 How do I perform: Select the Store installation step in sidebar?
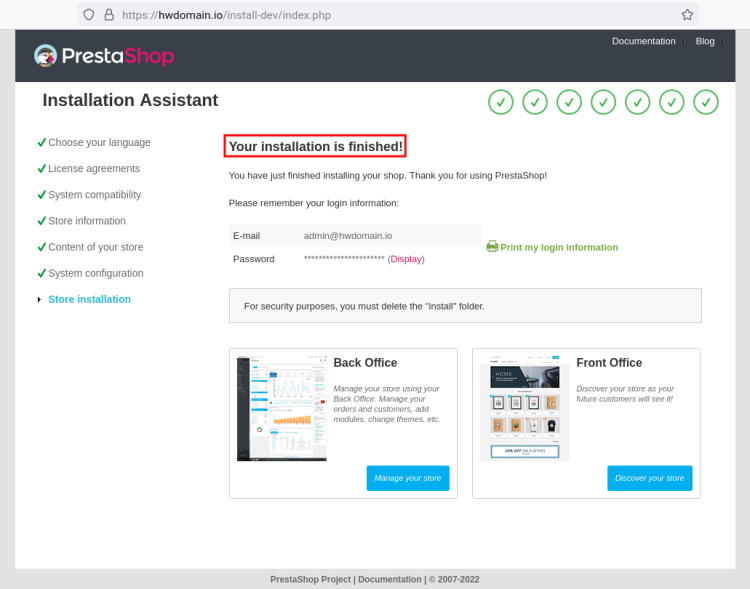[x=89, y=299]
